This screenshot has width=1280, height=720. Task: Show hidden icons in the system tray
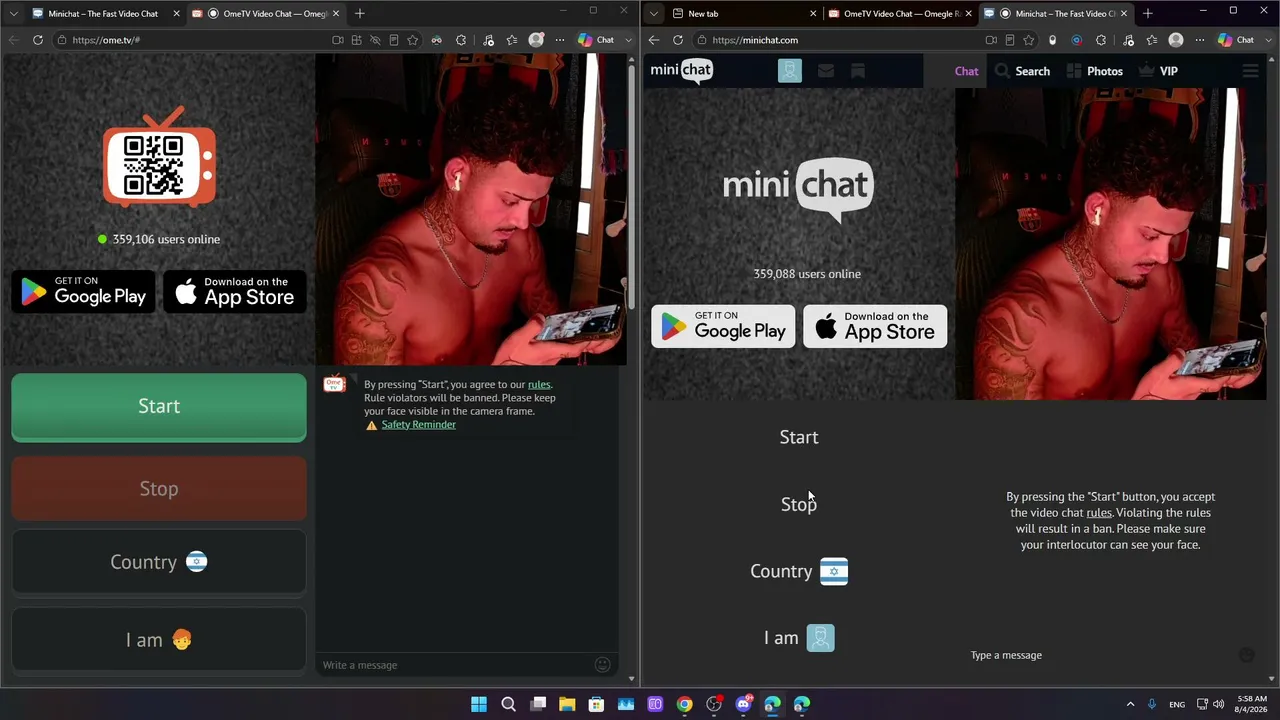coord(1131,704)
